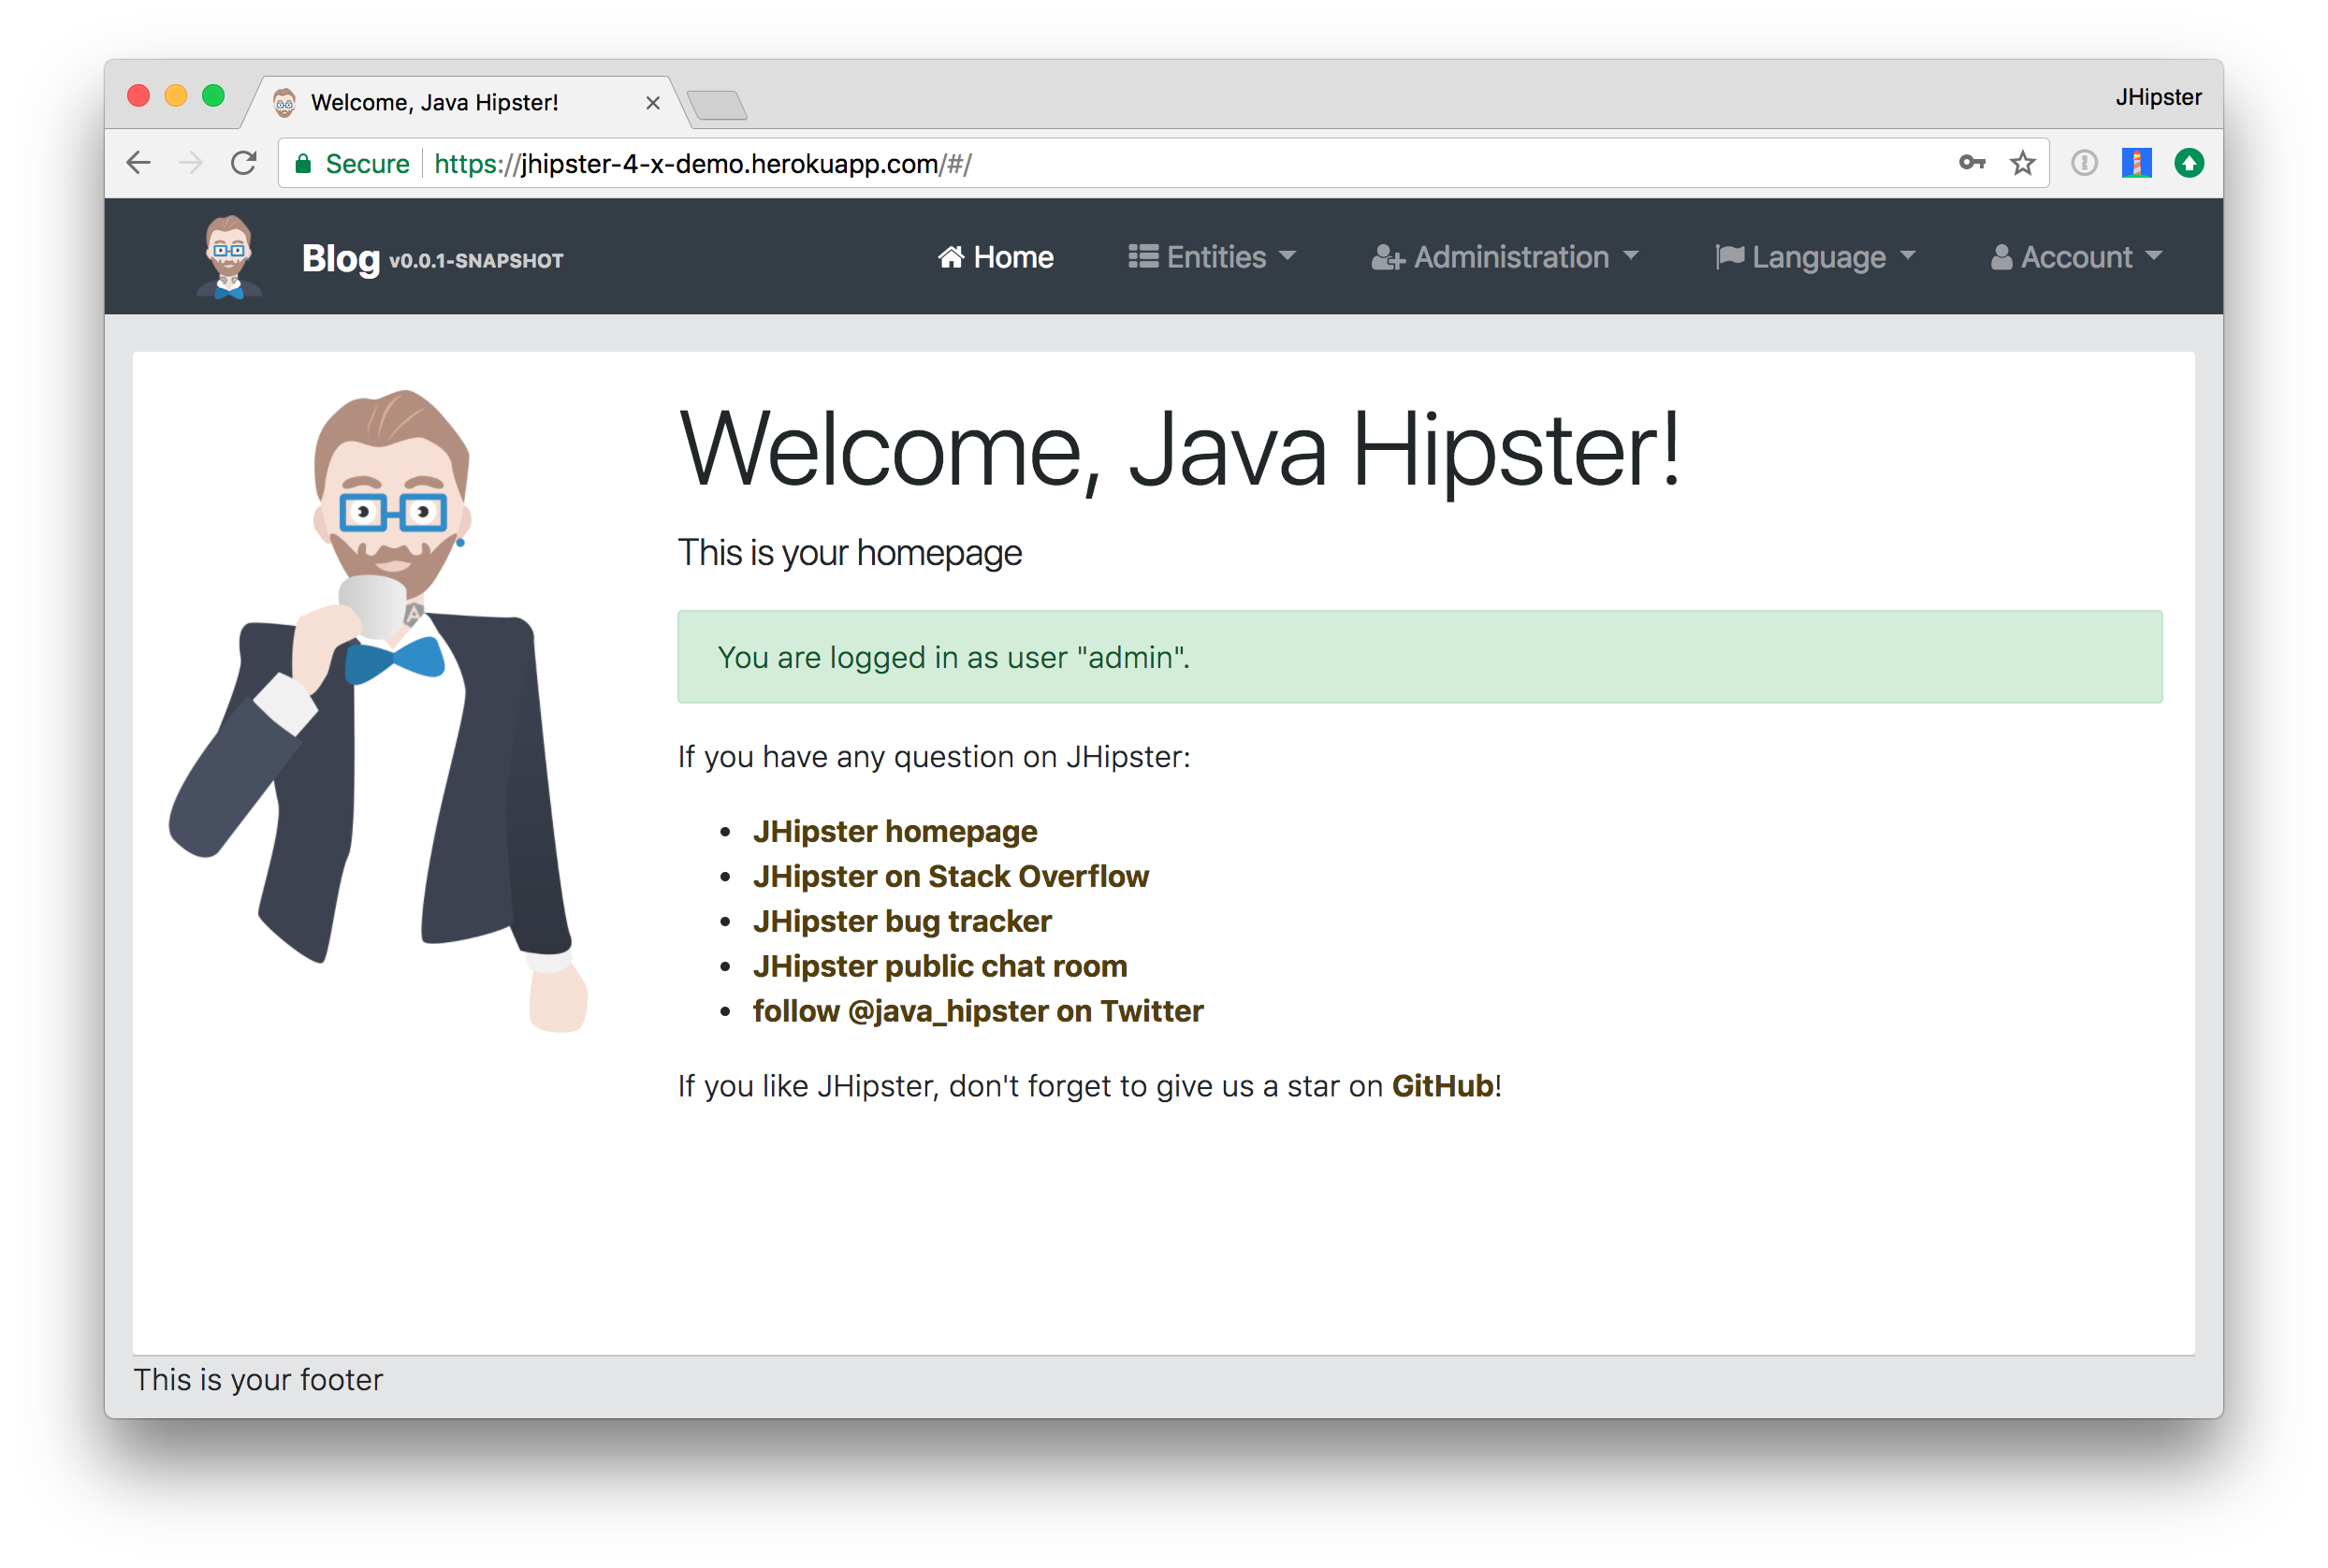This screenshot has height=1568, width=2328.
Task: Click the browser back arrow
Action: click(x=139, y=163)
